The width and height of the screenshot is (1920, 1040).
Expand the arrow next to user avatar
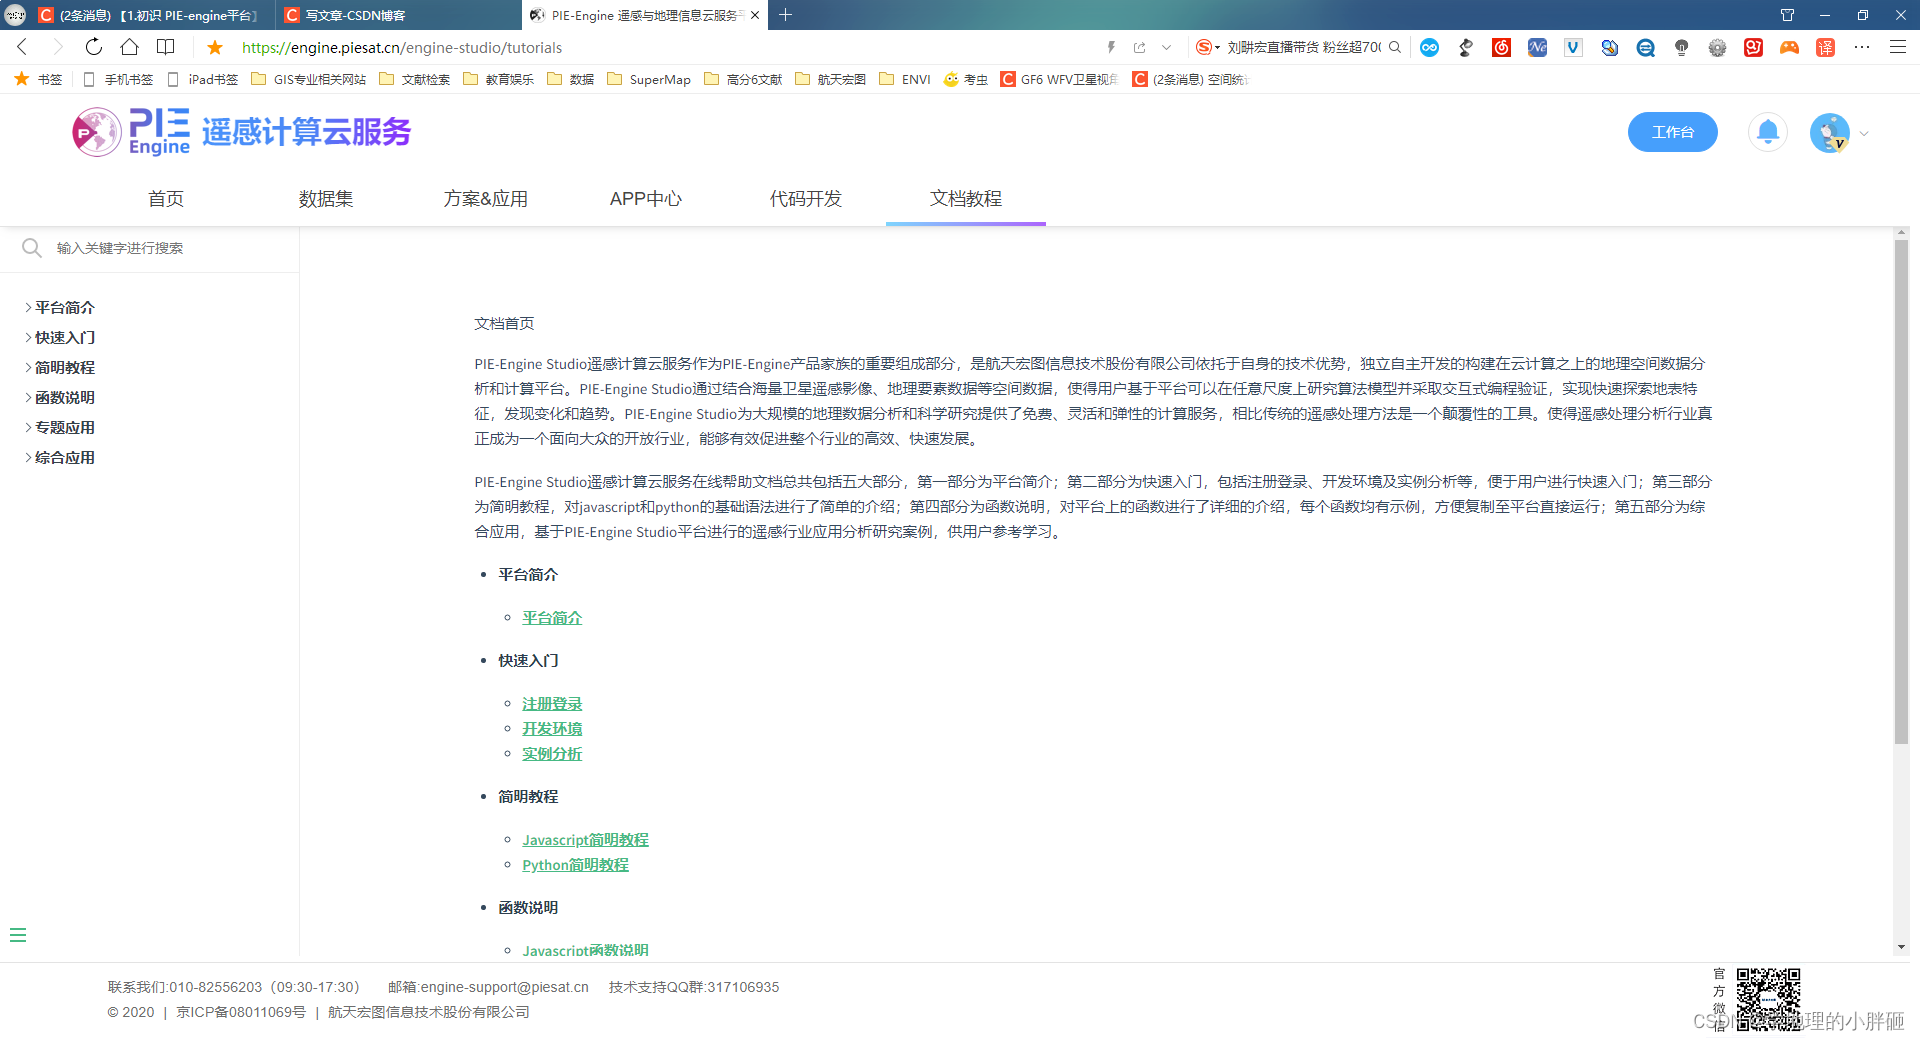click(x=1864, y=133)
